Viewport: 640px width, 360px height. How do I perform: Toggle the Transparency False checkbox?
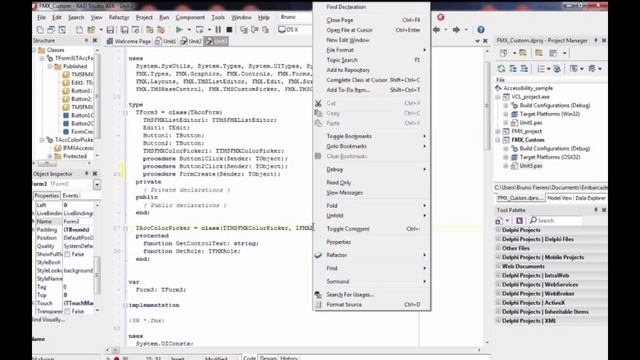click(x=67, y=311)
